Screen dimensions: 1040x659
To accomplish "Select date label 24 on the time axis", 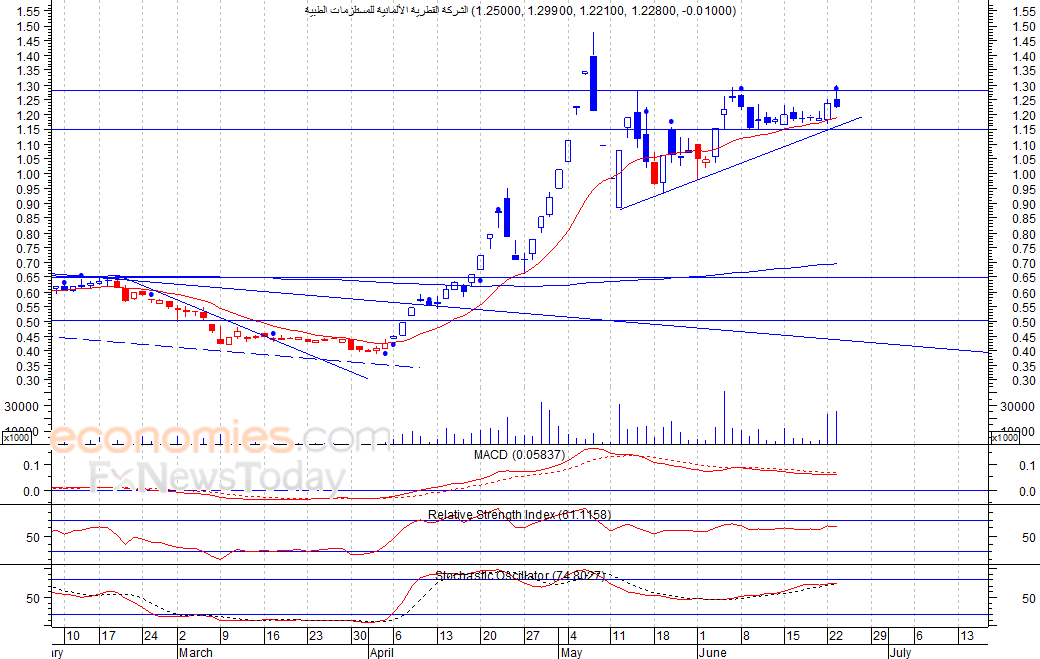I will tap(151, 636).
